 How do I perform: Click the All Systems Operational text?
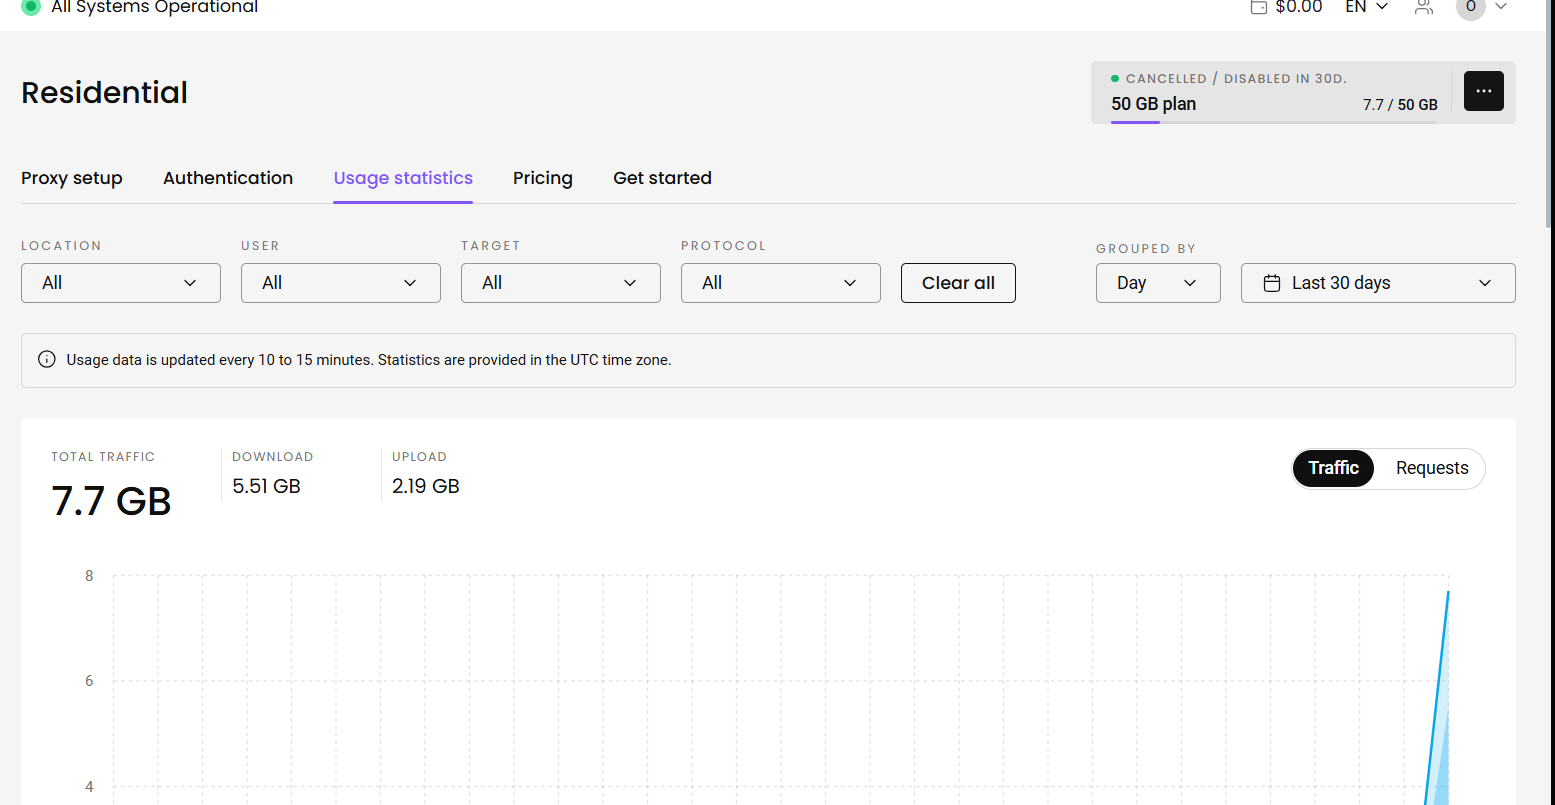coord(154,7)
